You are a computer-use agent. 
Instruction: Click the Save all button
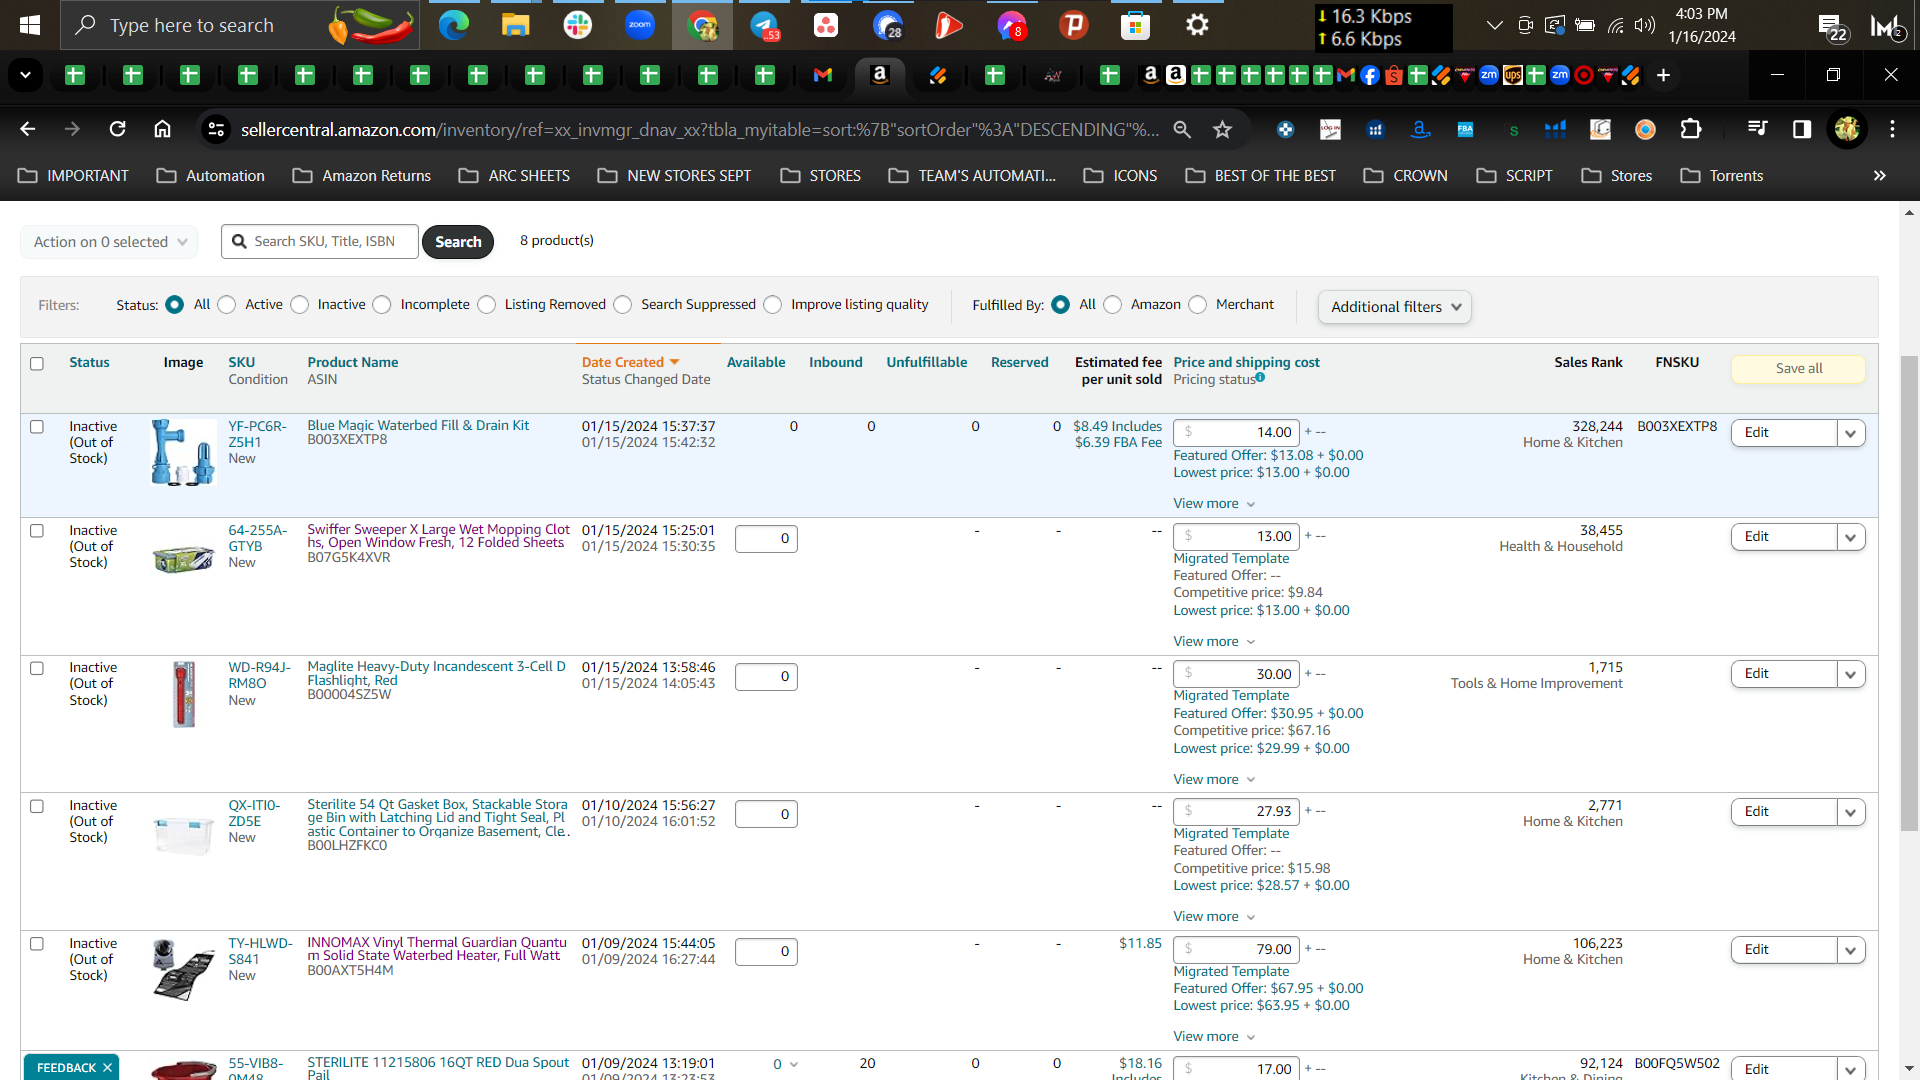click(x=1799, y=368)
